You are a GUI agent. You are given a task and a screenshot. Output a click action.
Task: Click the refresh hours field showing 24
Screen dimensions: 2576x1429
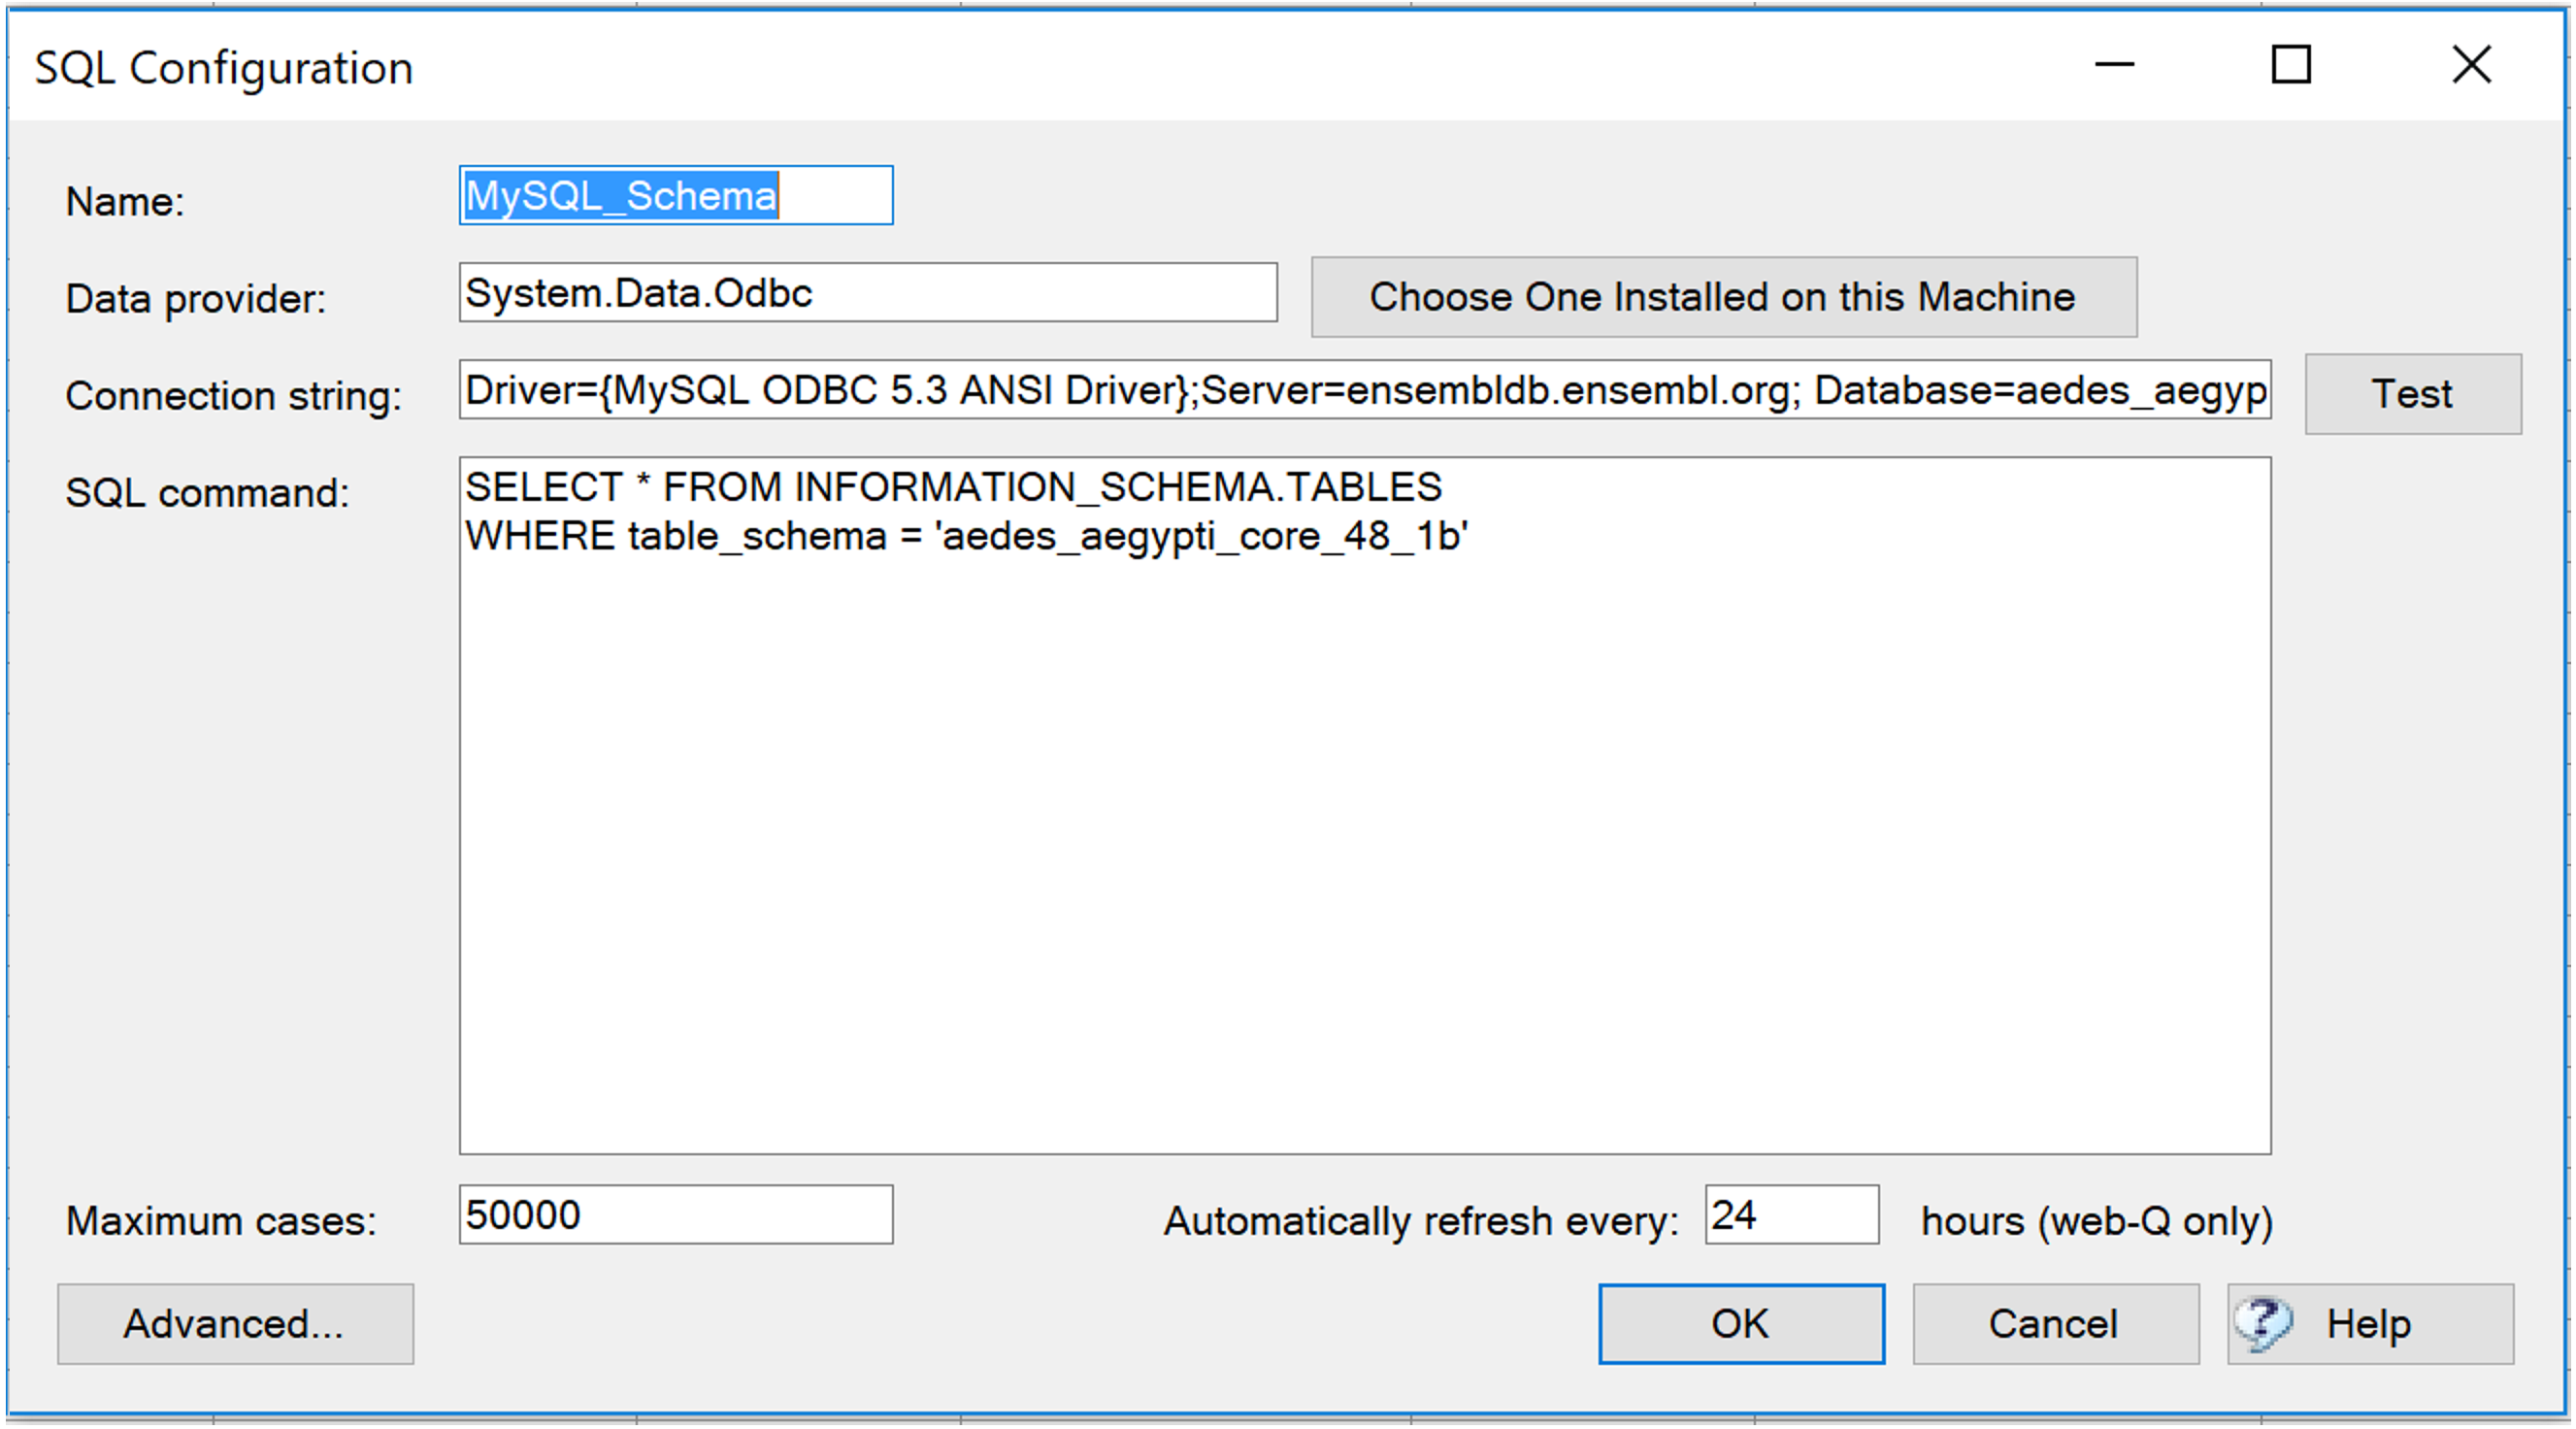tap(1792, 1215)
